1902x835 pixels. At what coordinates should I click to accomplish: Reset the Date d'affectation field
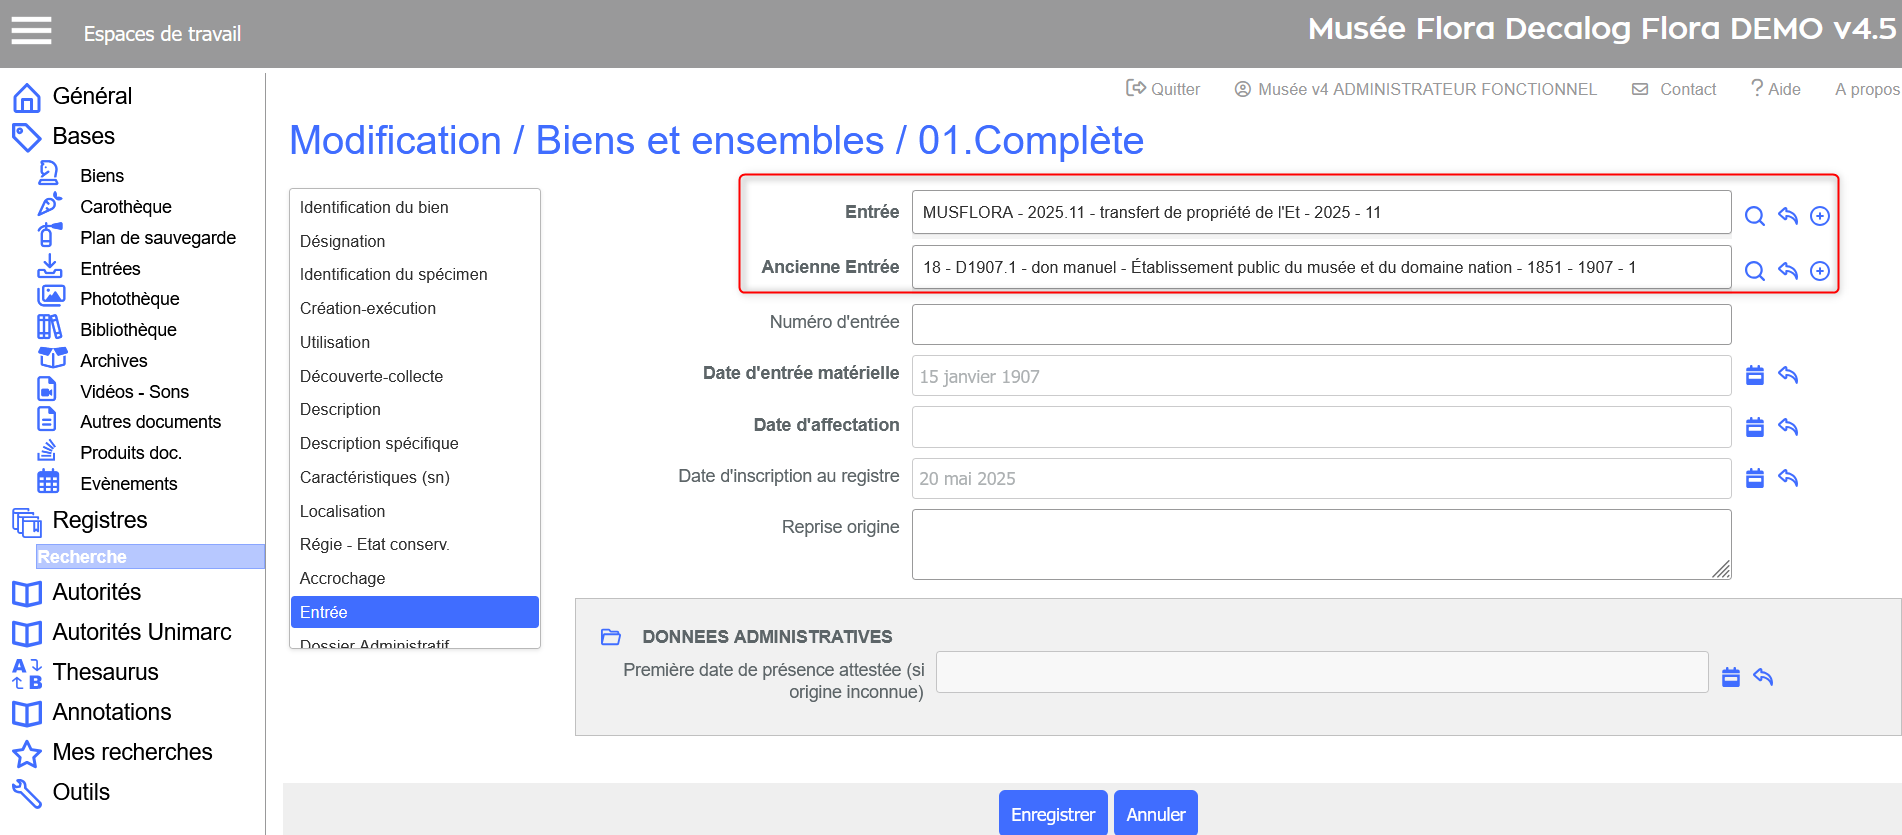(x=1788, y=427)
